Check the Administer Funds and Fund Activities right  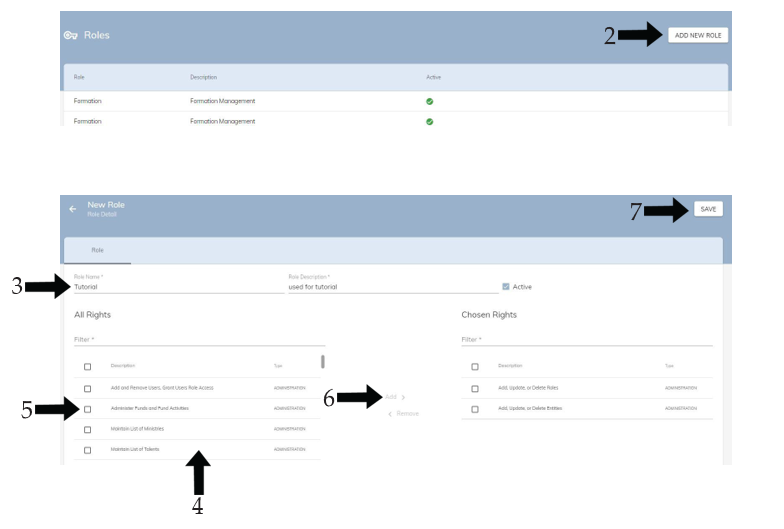pyautogui.click(x=87, y=409)
